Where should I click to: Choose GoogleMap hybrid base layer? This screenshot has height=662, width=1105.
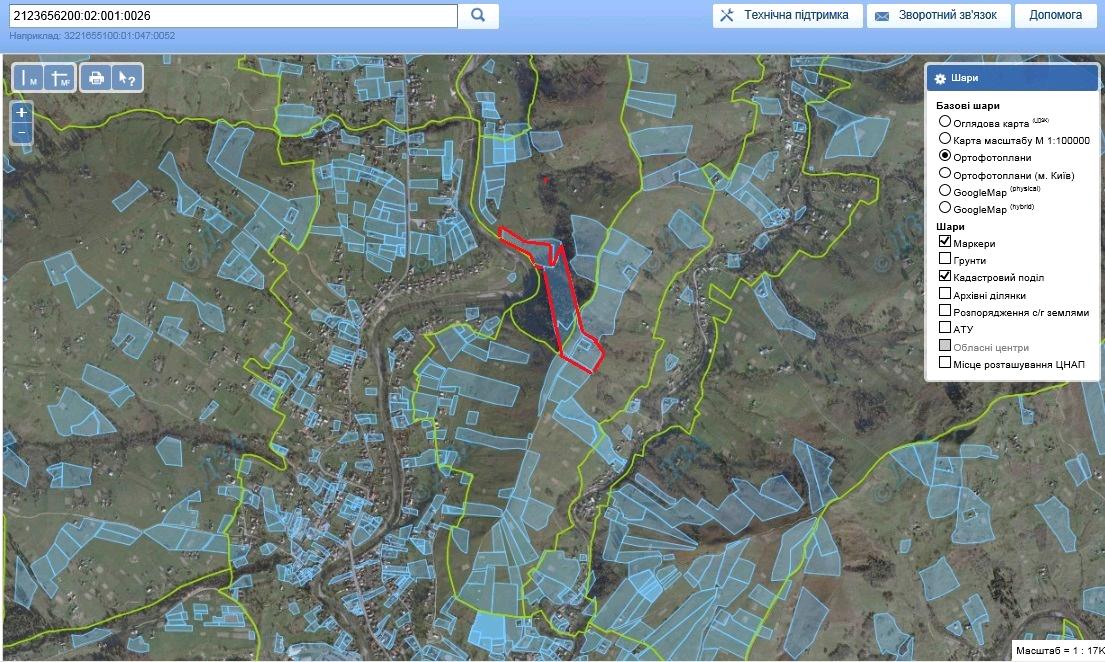click(x=945, y=208)
